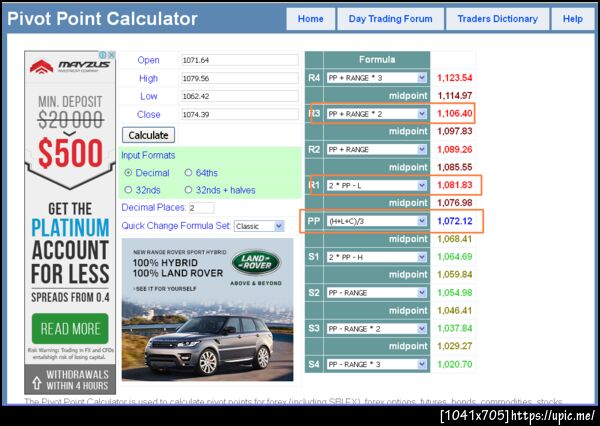Click the Mayzus logo in the ad
Screen dimensions: 600x426
point(70,66)
